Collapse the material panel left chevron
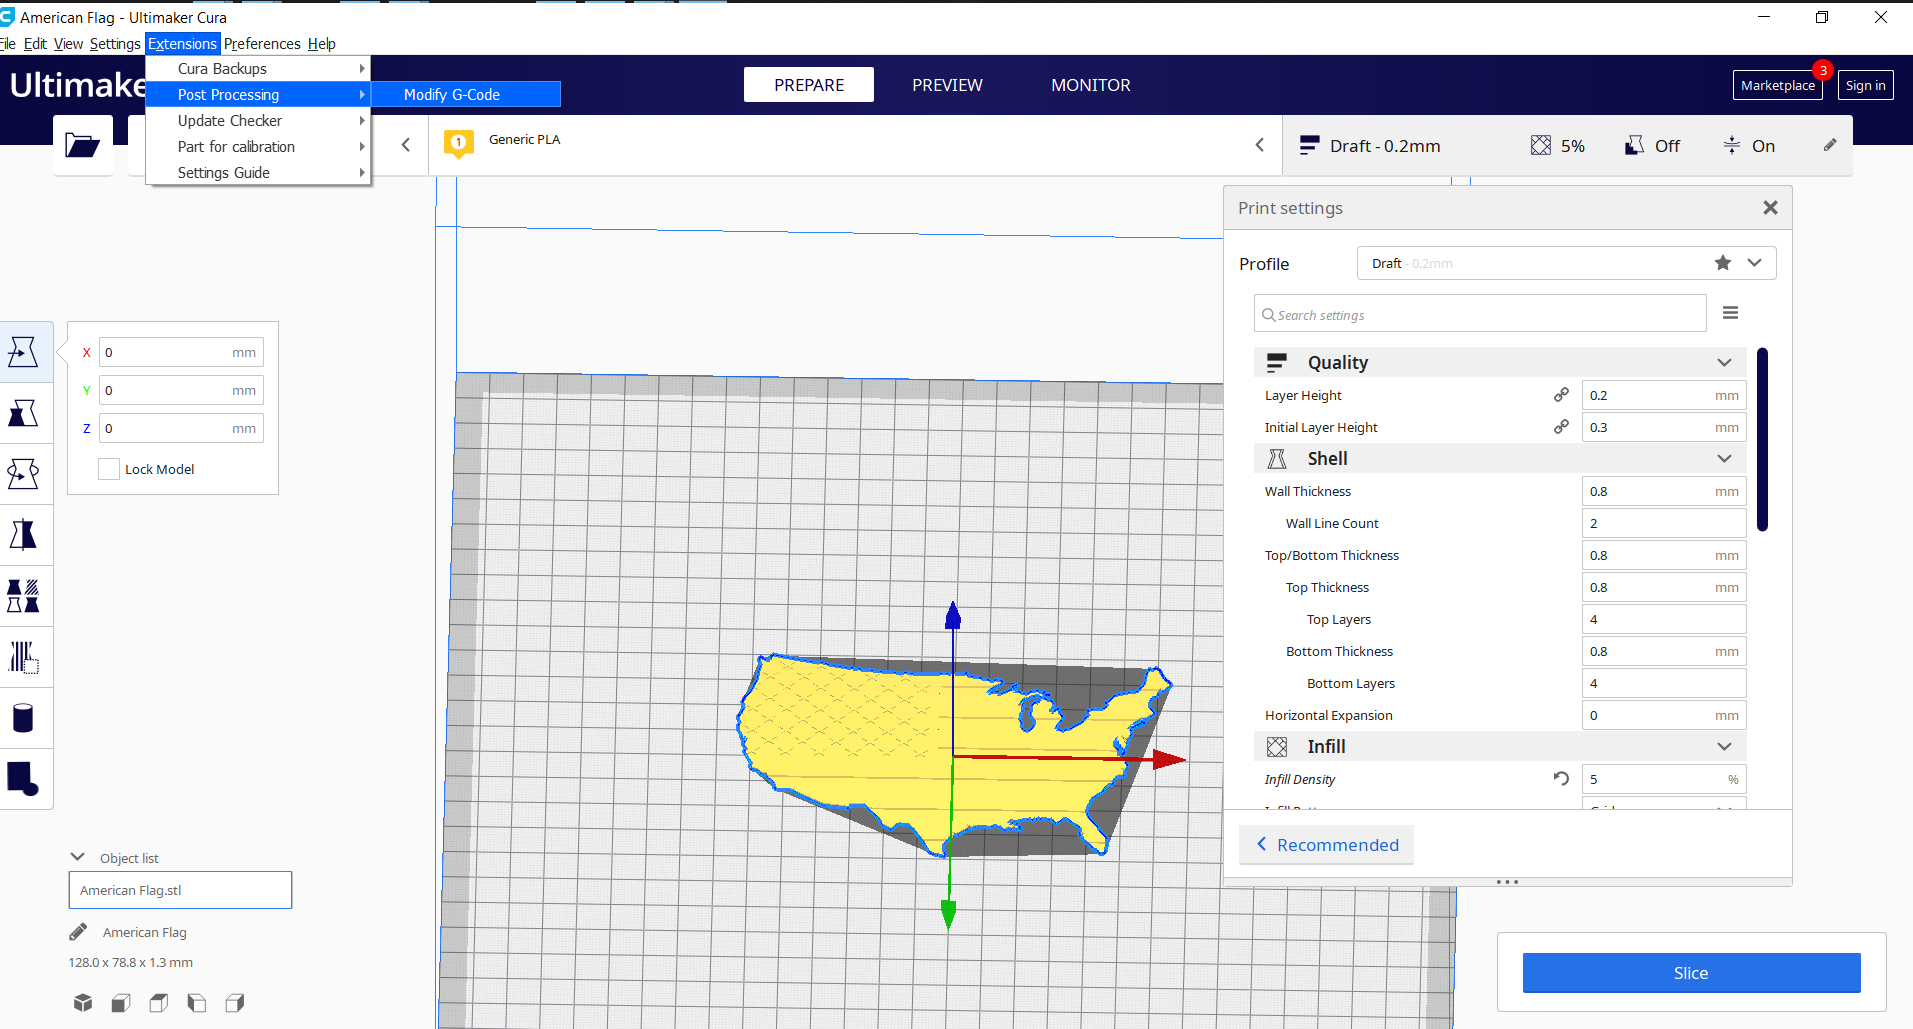Viewport: 1913px width, 1029px height. [x=406, y=145]
